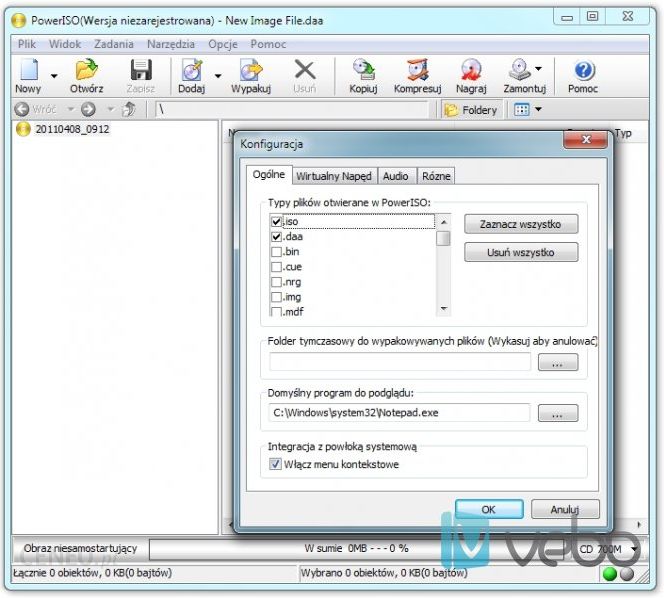Click the green status indicator icon
The width and height of the screenshot is (664, 598).
click(x=610, y=574)
